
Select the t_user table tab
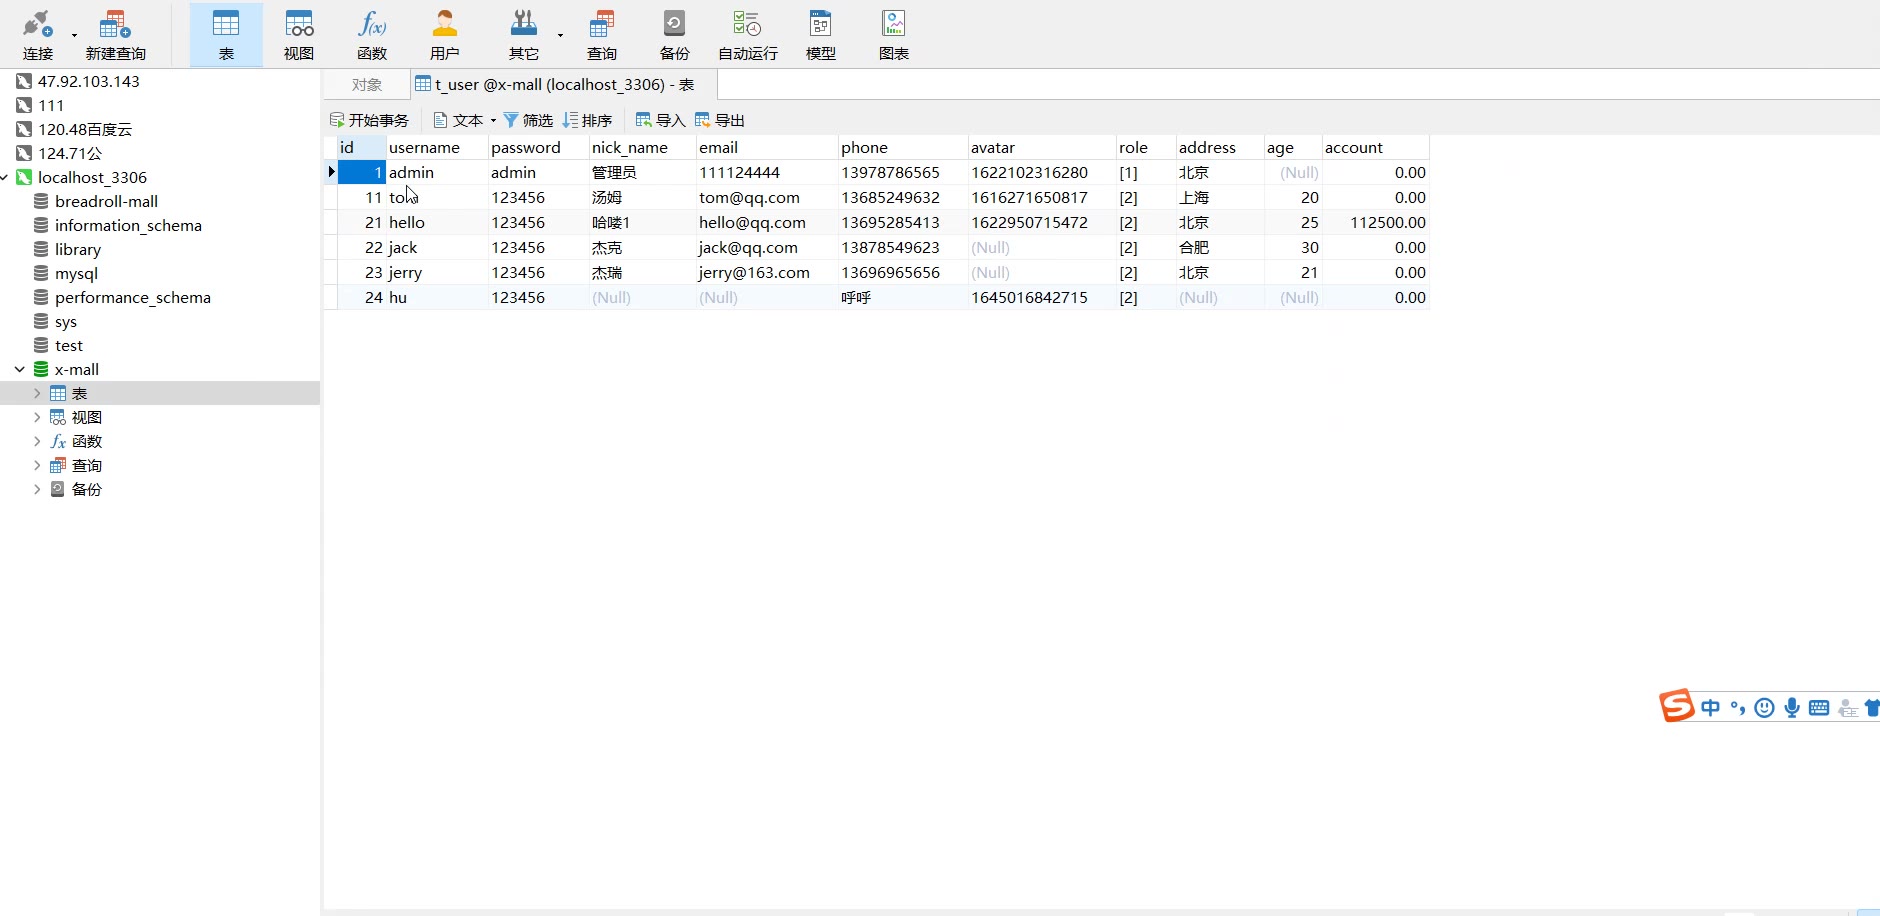[555, 85]
